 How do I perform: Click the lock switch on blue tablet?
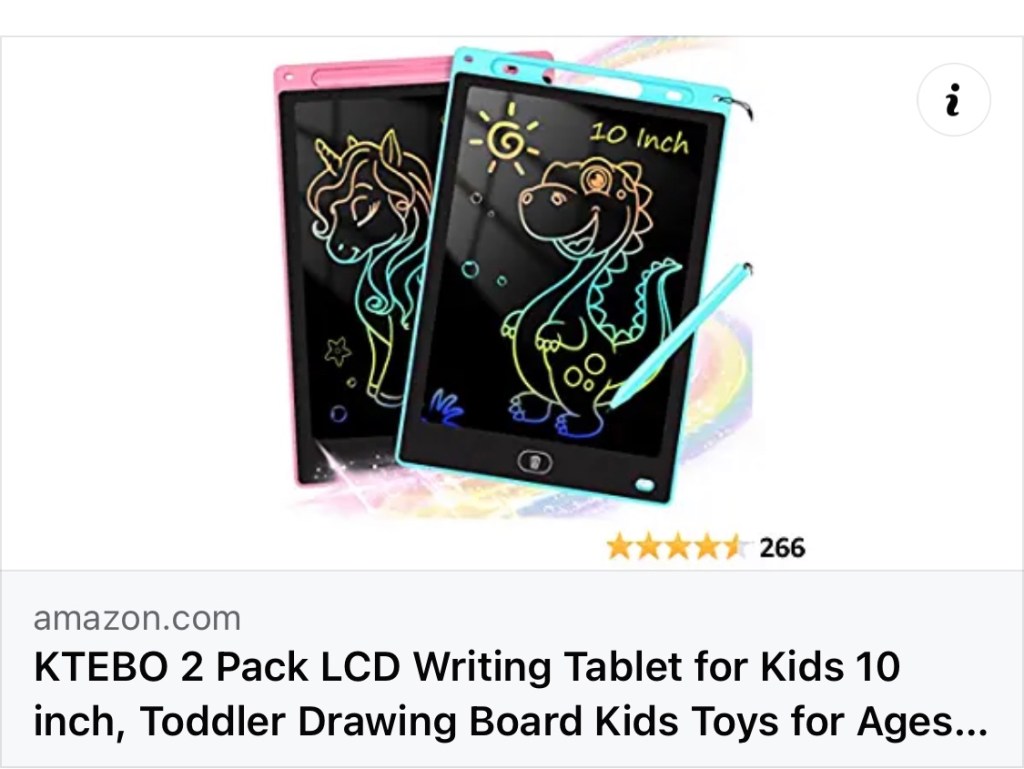tap(644, 485)
